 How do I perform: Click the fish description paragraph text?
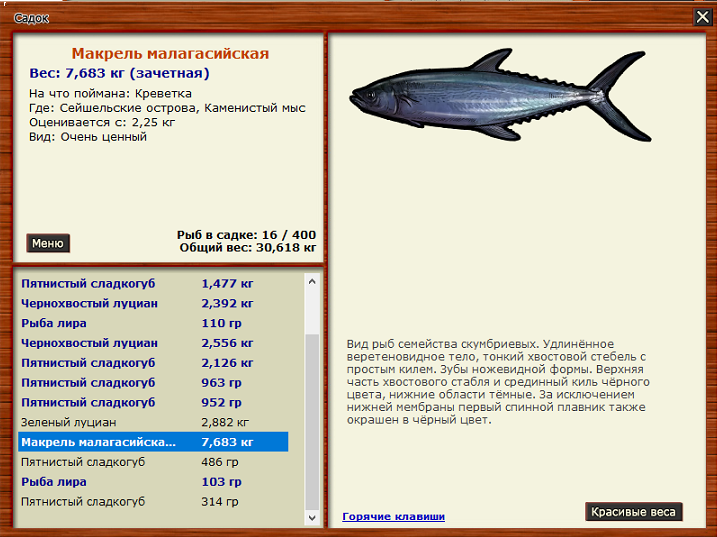(x=498, y=382)
